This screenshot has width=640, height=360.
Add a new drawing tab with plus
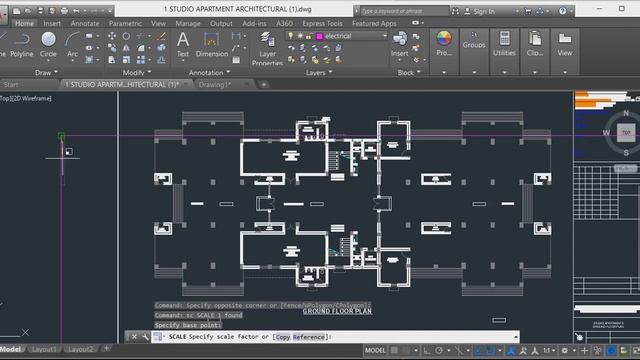pyautogui.click(x=264, y=84)
